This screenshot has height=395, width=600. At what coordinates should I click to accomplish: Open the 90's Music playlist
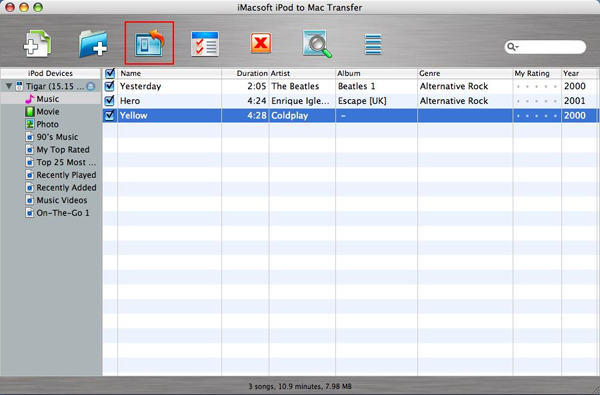[57, 137]
